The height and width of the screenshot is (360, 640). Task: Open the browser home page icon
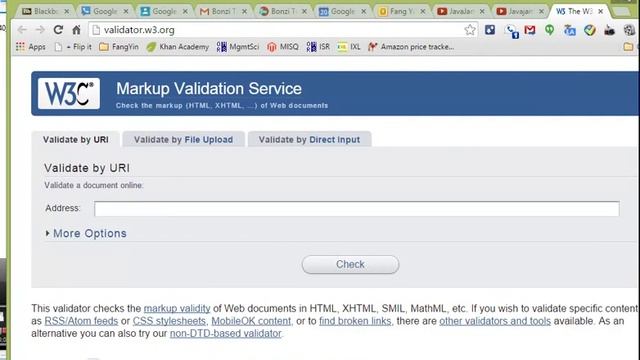pyautogui.click(x=76, y=29)
